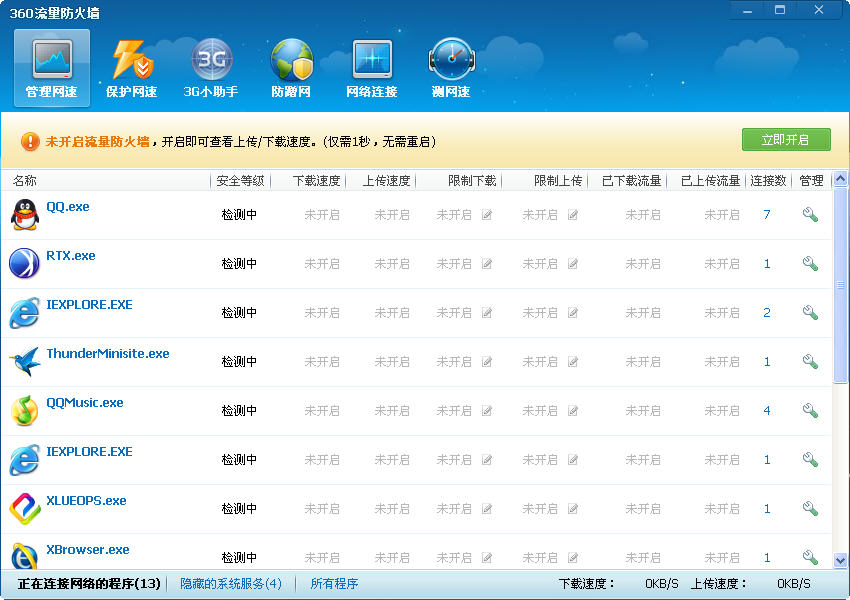Open the 网络连接 toolbar icon
The image size is (850, 600).
tap(371, 68)
